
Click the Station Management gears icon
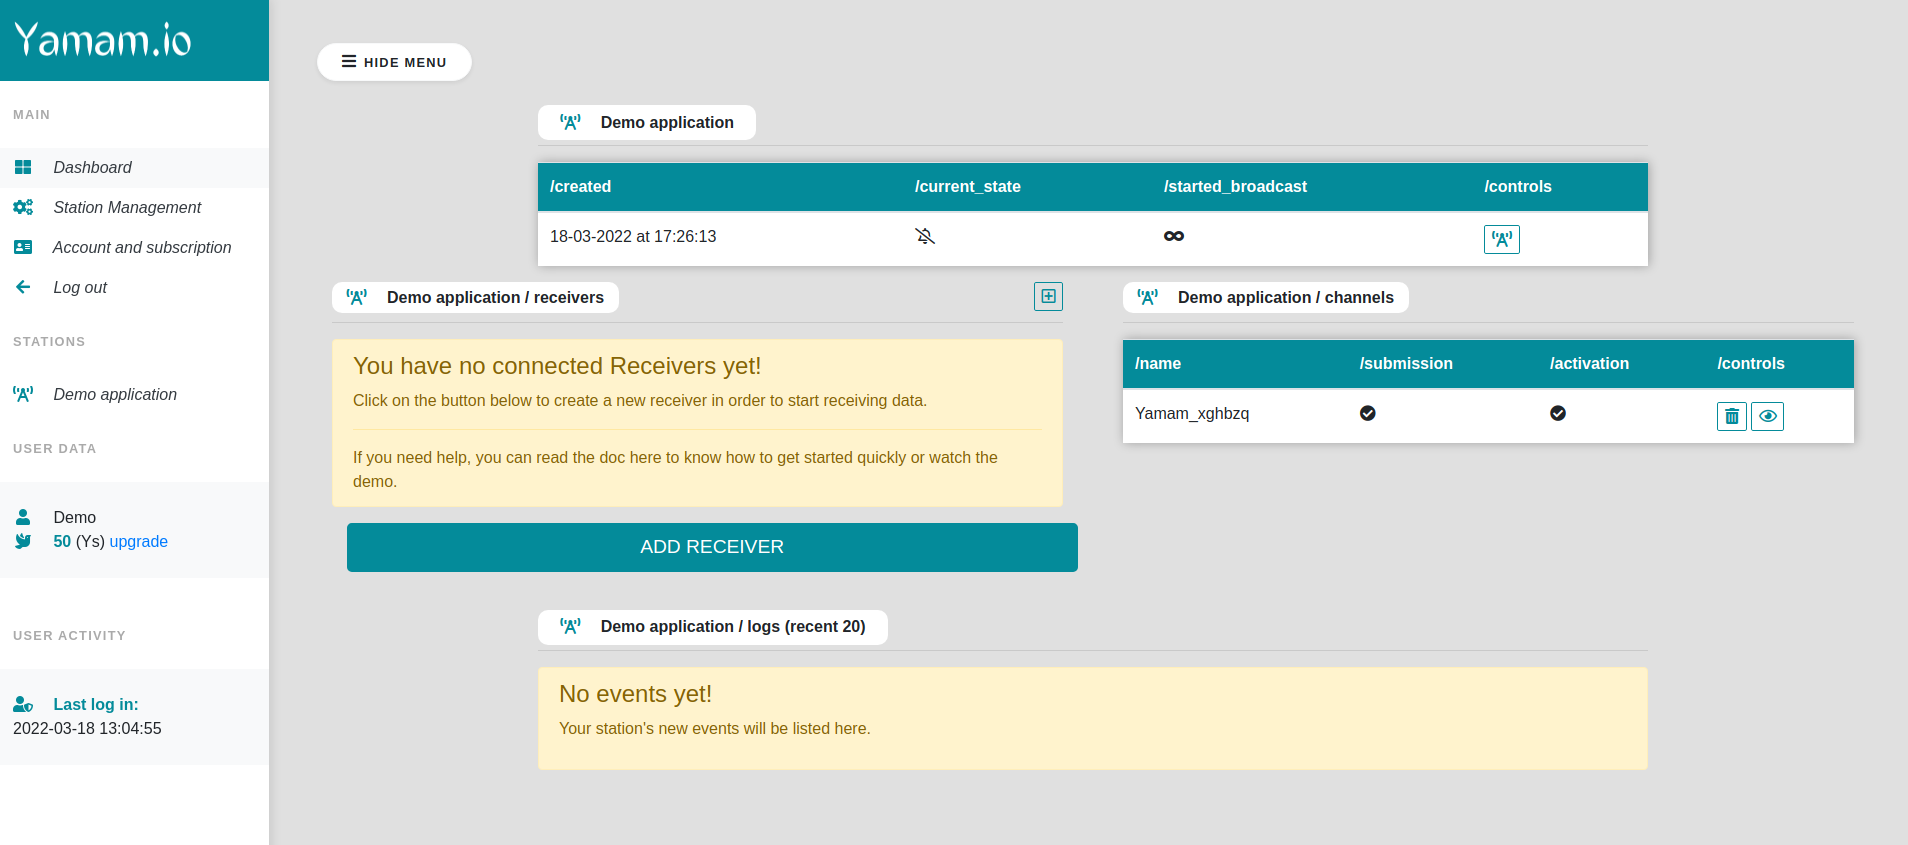click(x=23, y=207)
